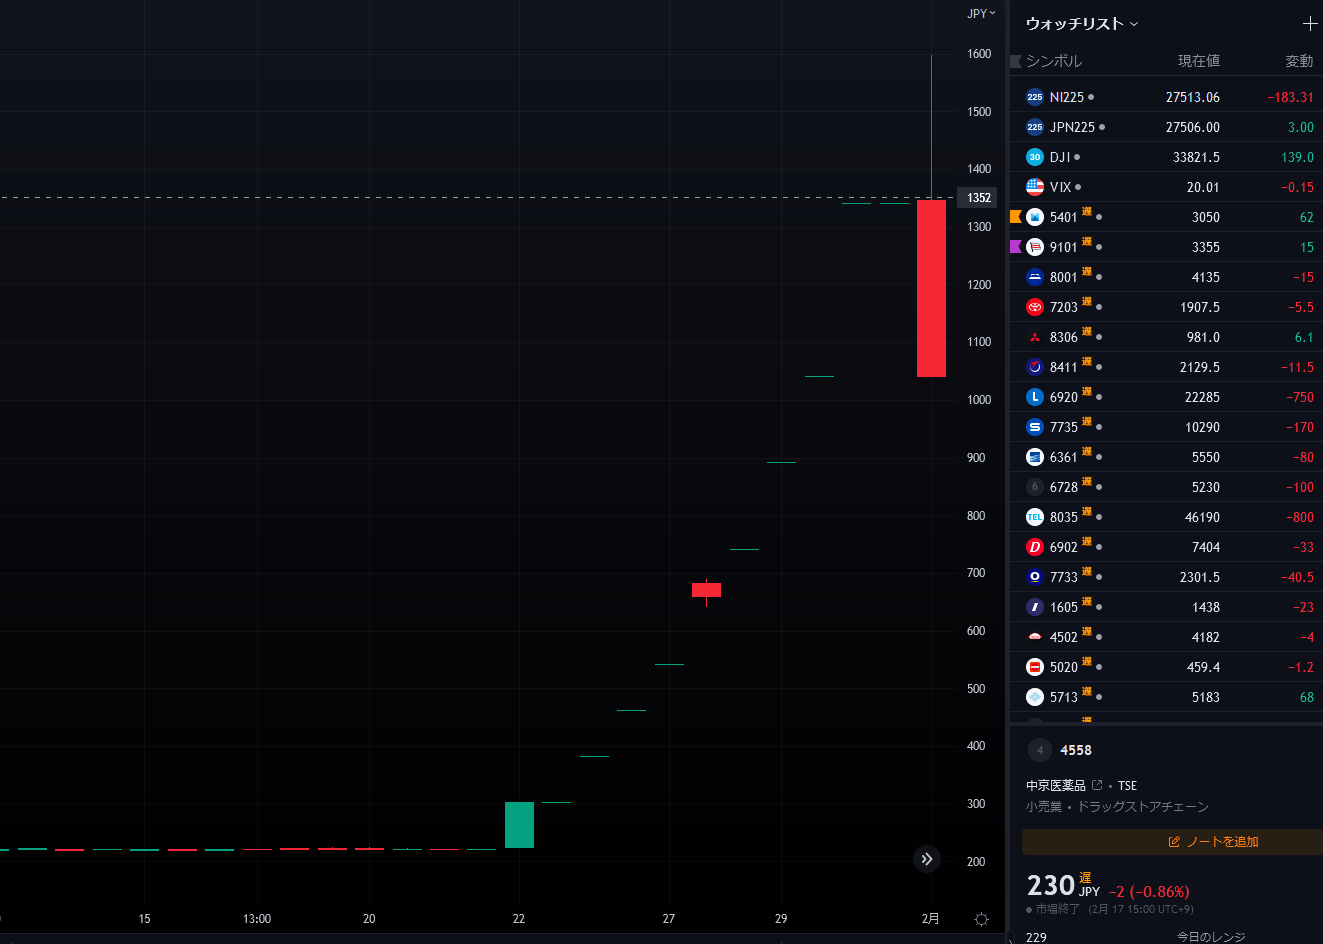Click the scroll to latest bar button

(927, 859)
